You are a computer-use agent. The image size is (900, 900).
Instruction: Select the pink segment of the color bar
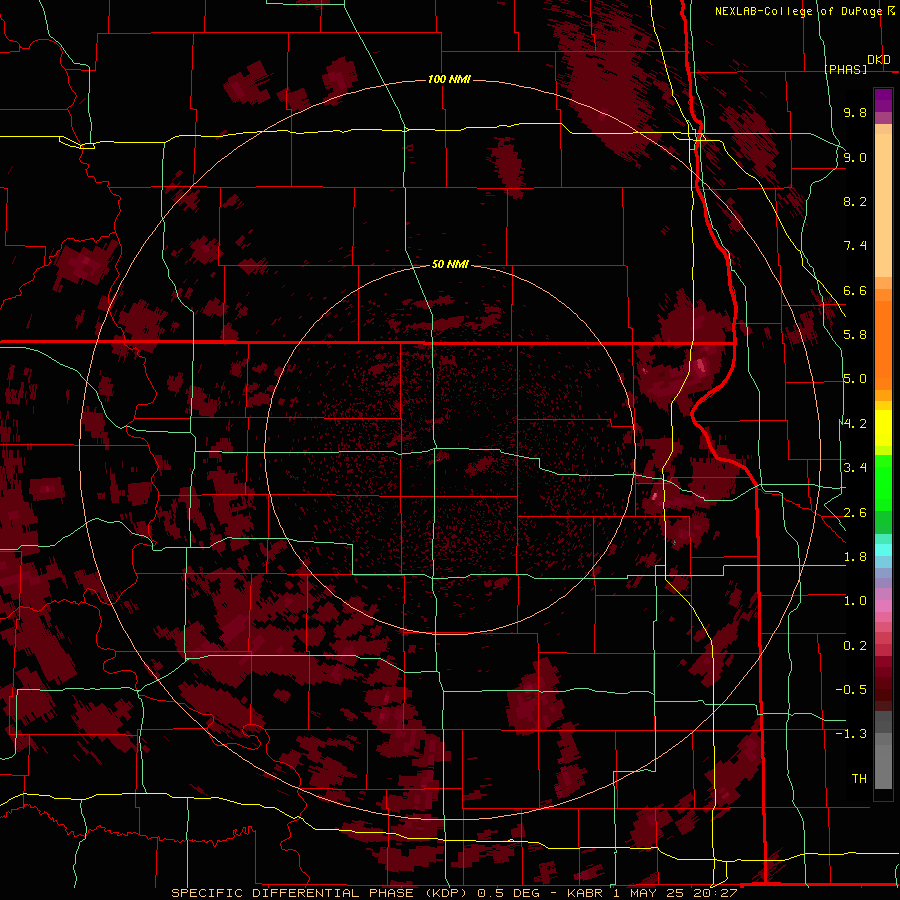point(883,606)
